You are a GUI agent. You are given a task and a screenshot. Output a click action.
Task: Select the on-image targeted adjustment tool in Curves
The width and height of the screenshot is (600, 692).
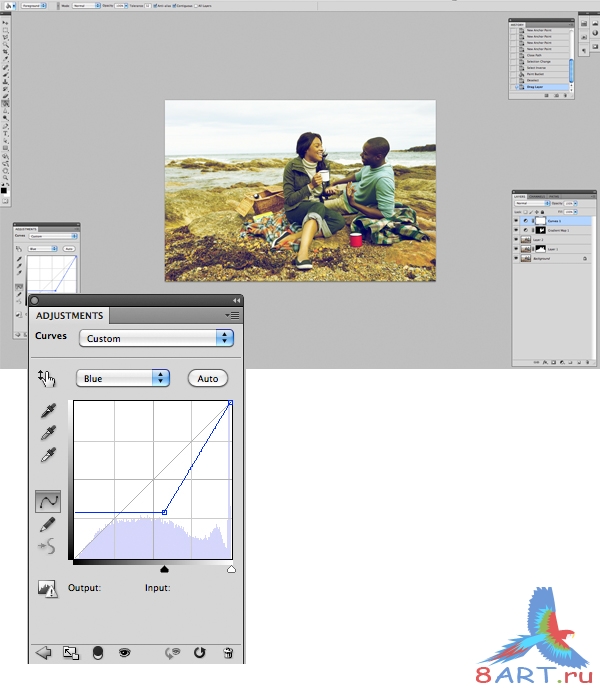point(47,378)
